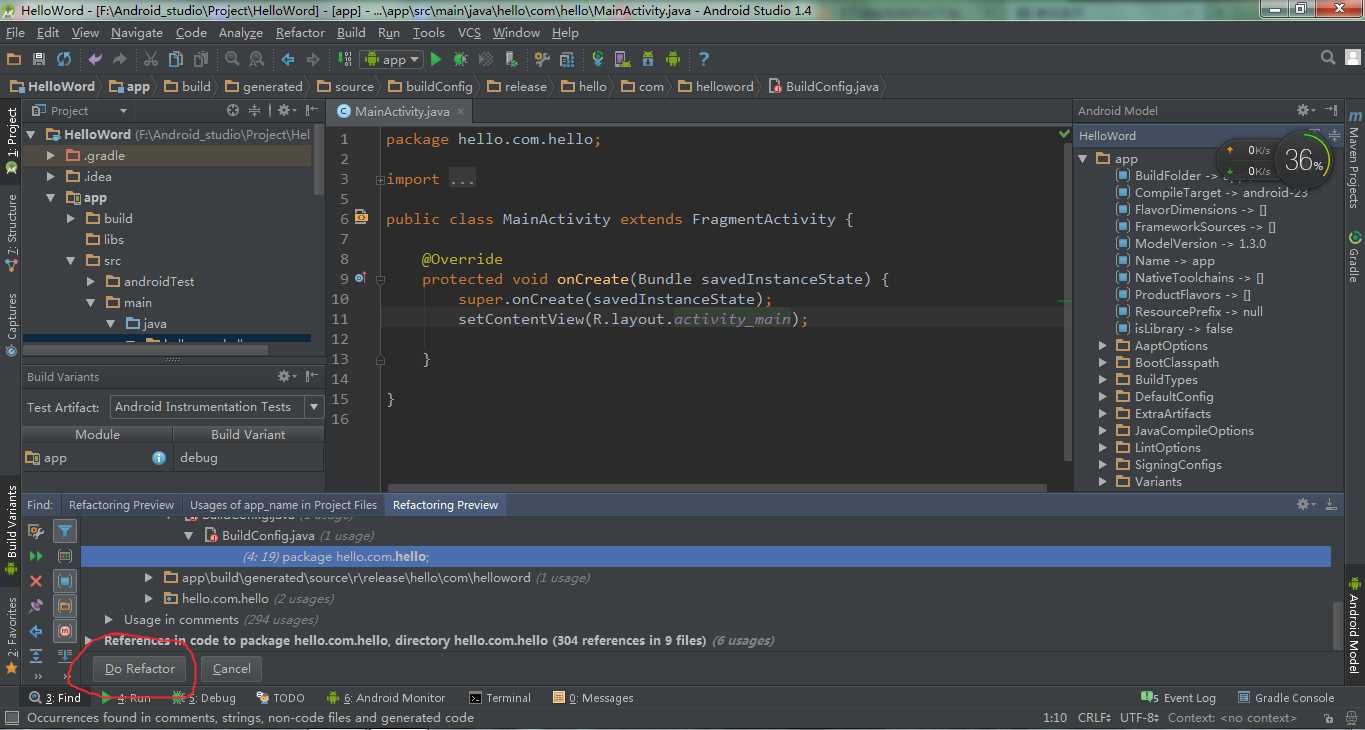
Task: Click the toolbar help question mark
Action: pyautogui.click(x=704, y=60)
